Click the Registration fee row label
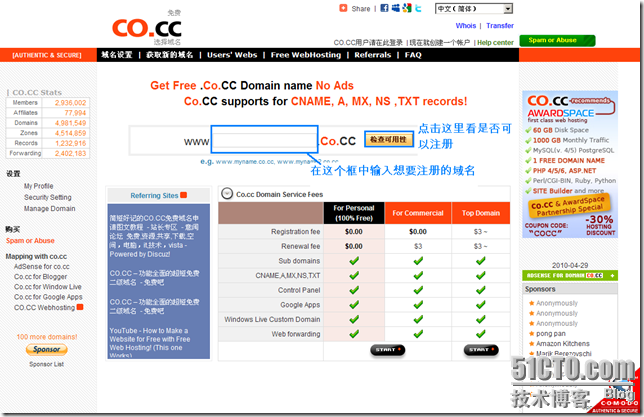This screenshot has height=417, width=644. [295, 232]
